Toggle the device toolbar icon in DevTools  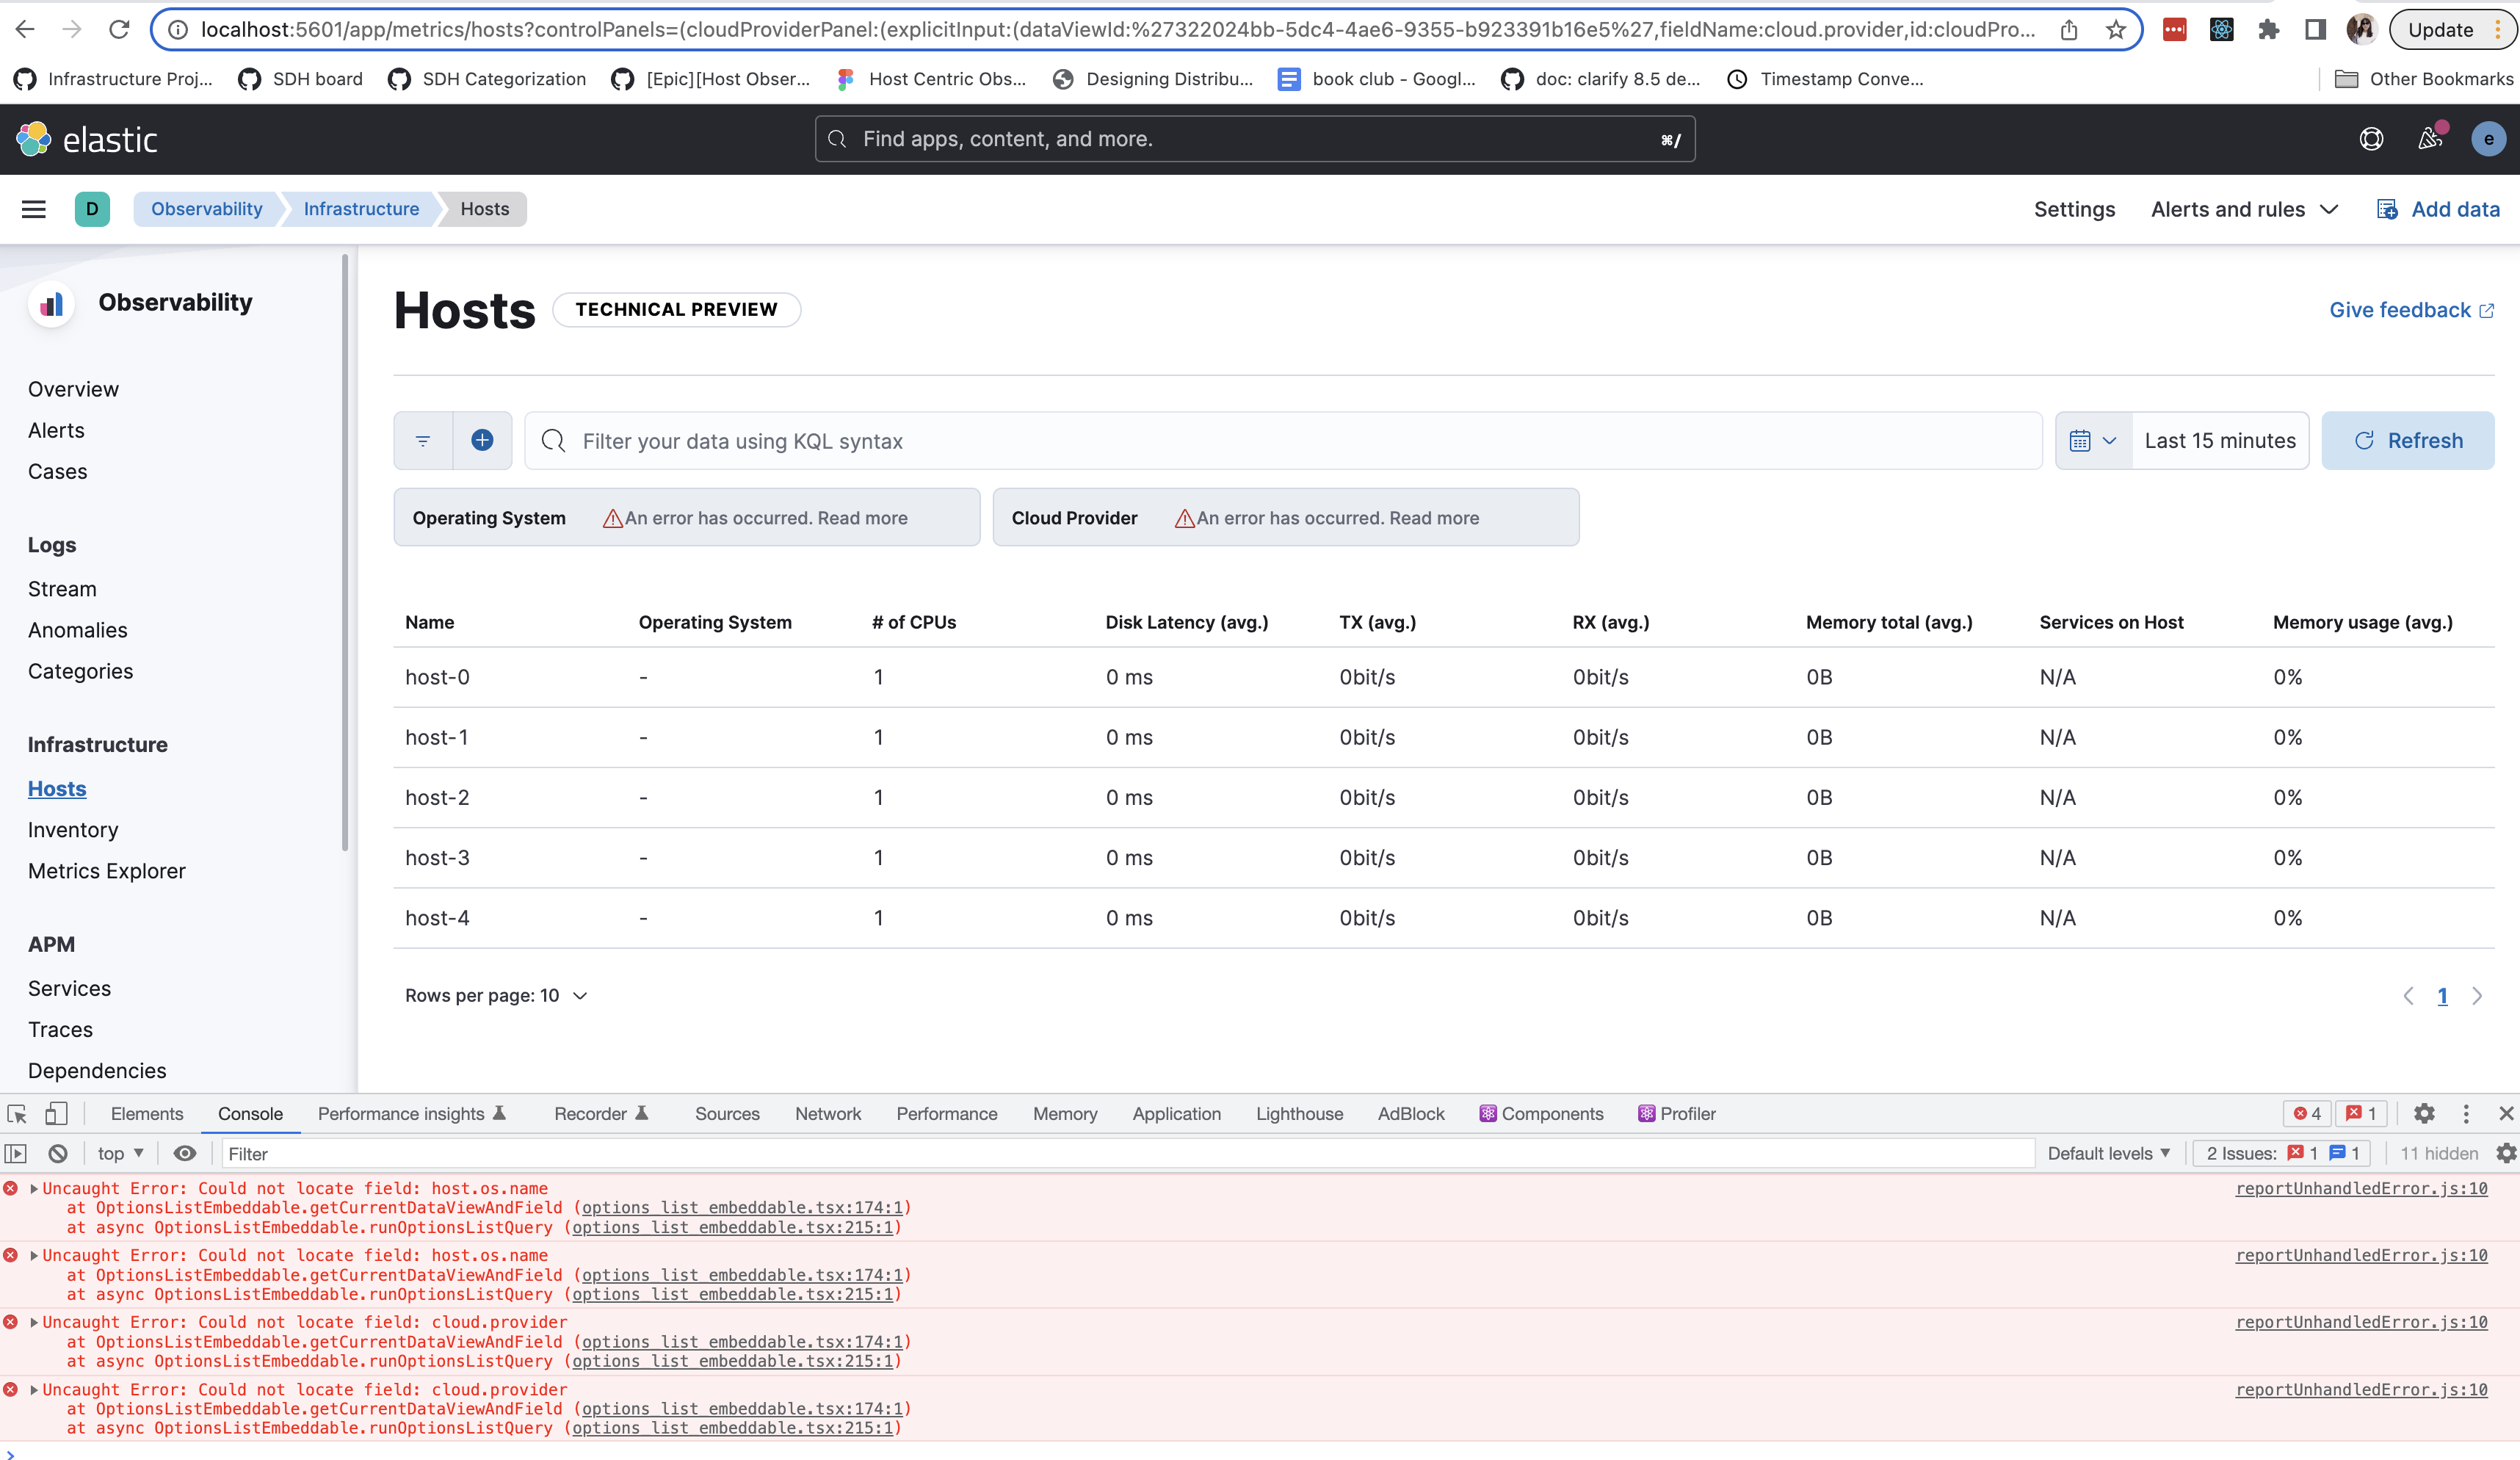(56, 1113)
